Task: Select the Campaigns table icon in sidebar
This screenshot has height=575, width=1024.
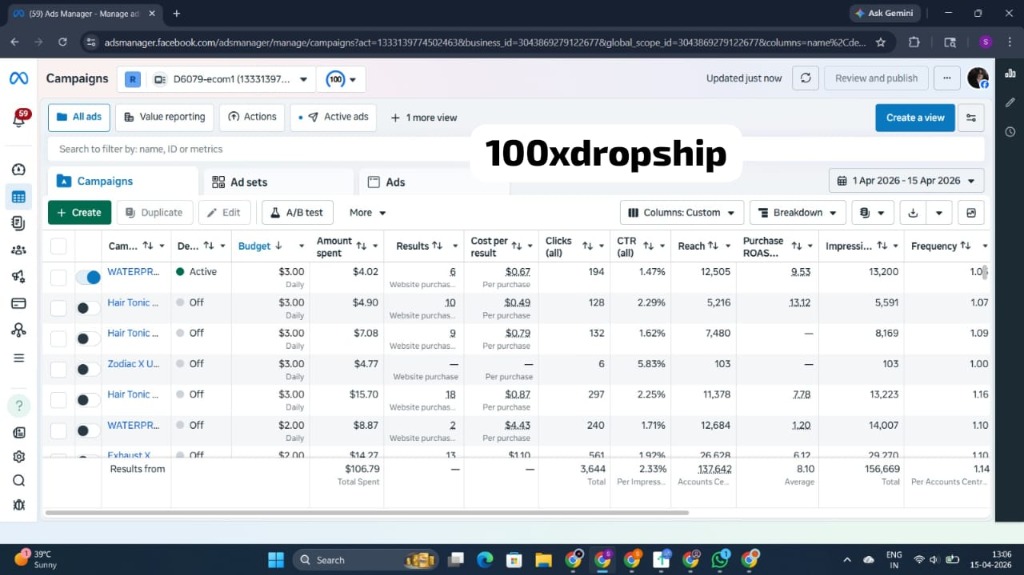Action: point(18,197)
